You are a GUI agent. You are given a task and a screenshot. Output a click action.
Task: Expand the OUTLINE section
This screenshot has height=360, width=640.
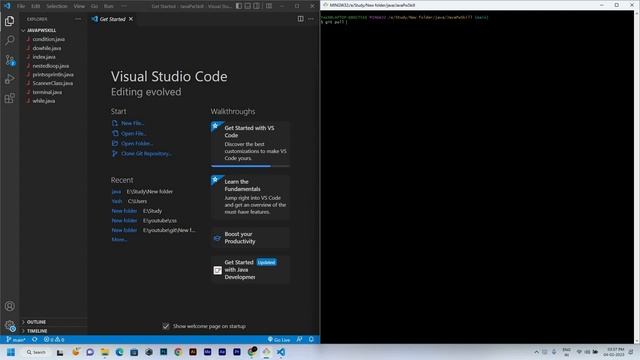(x=53, y=322)
